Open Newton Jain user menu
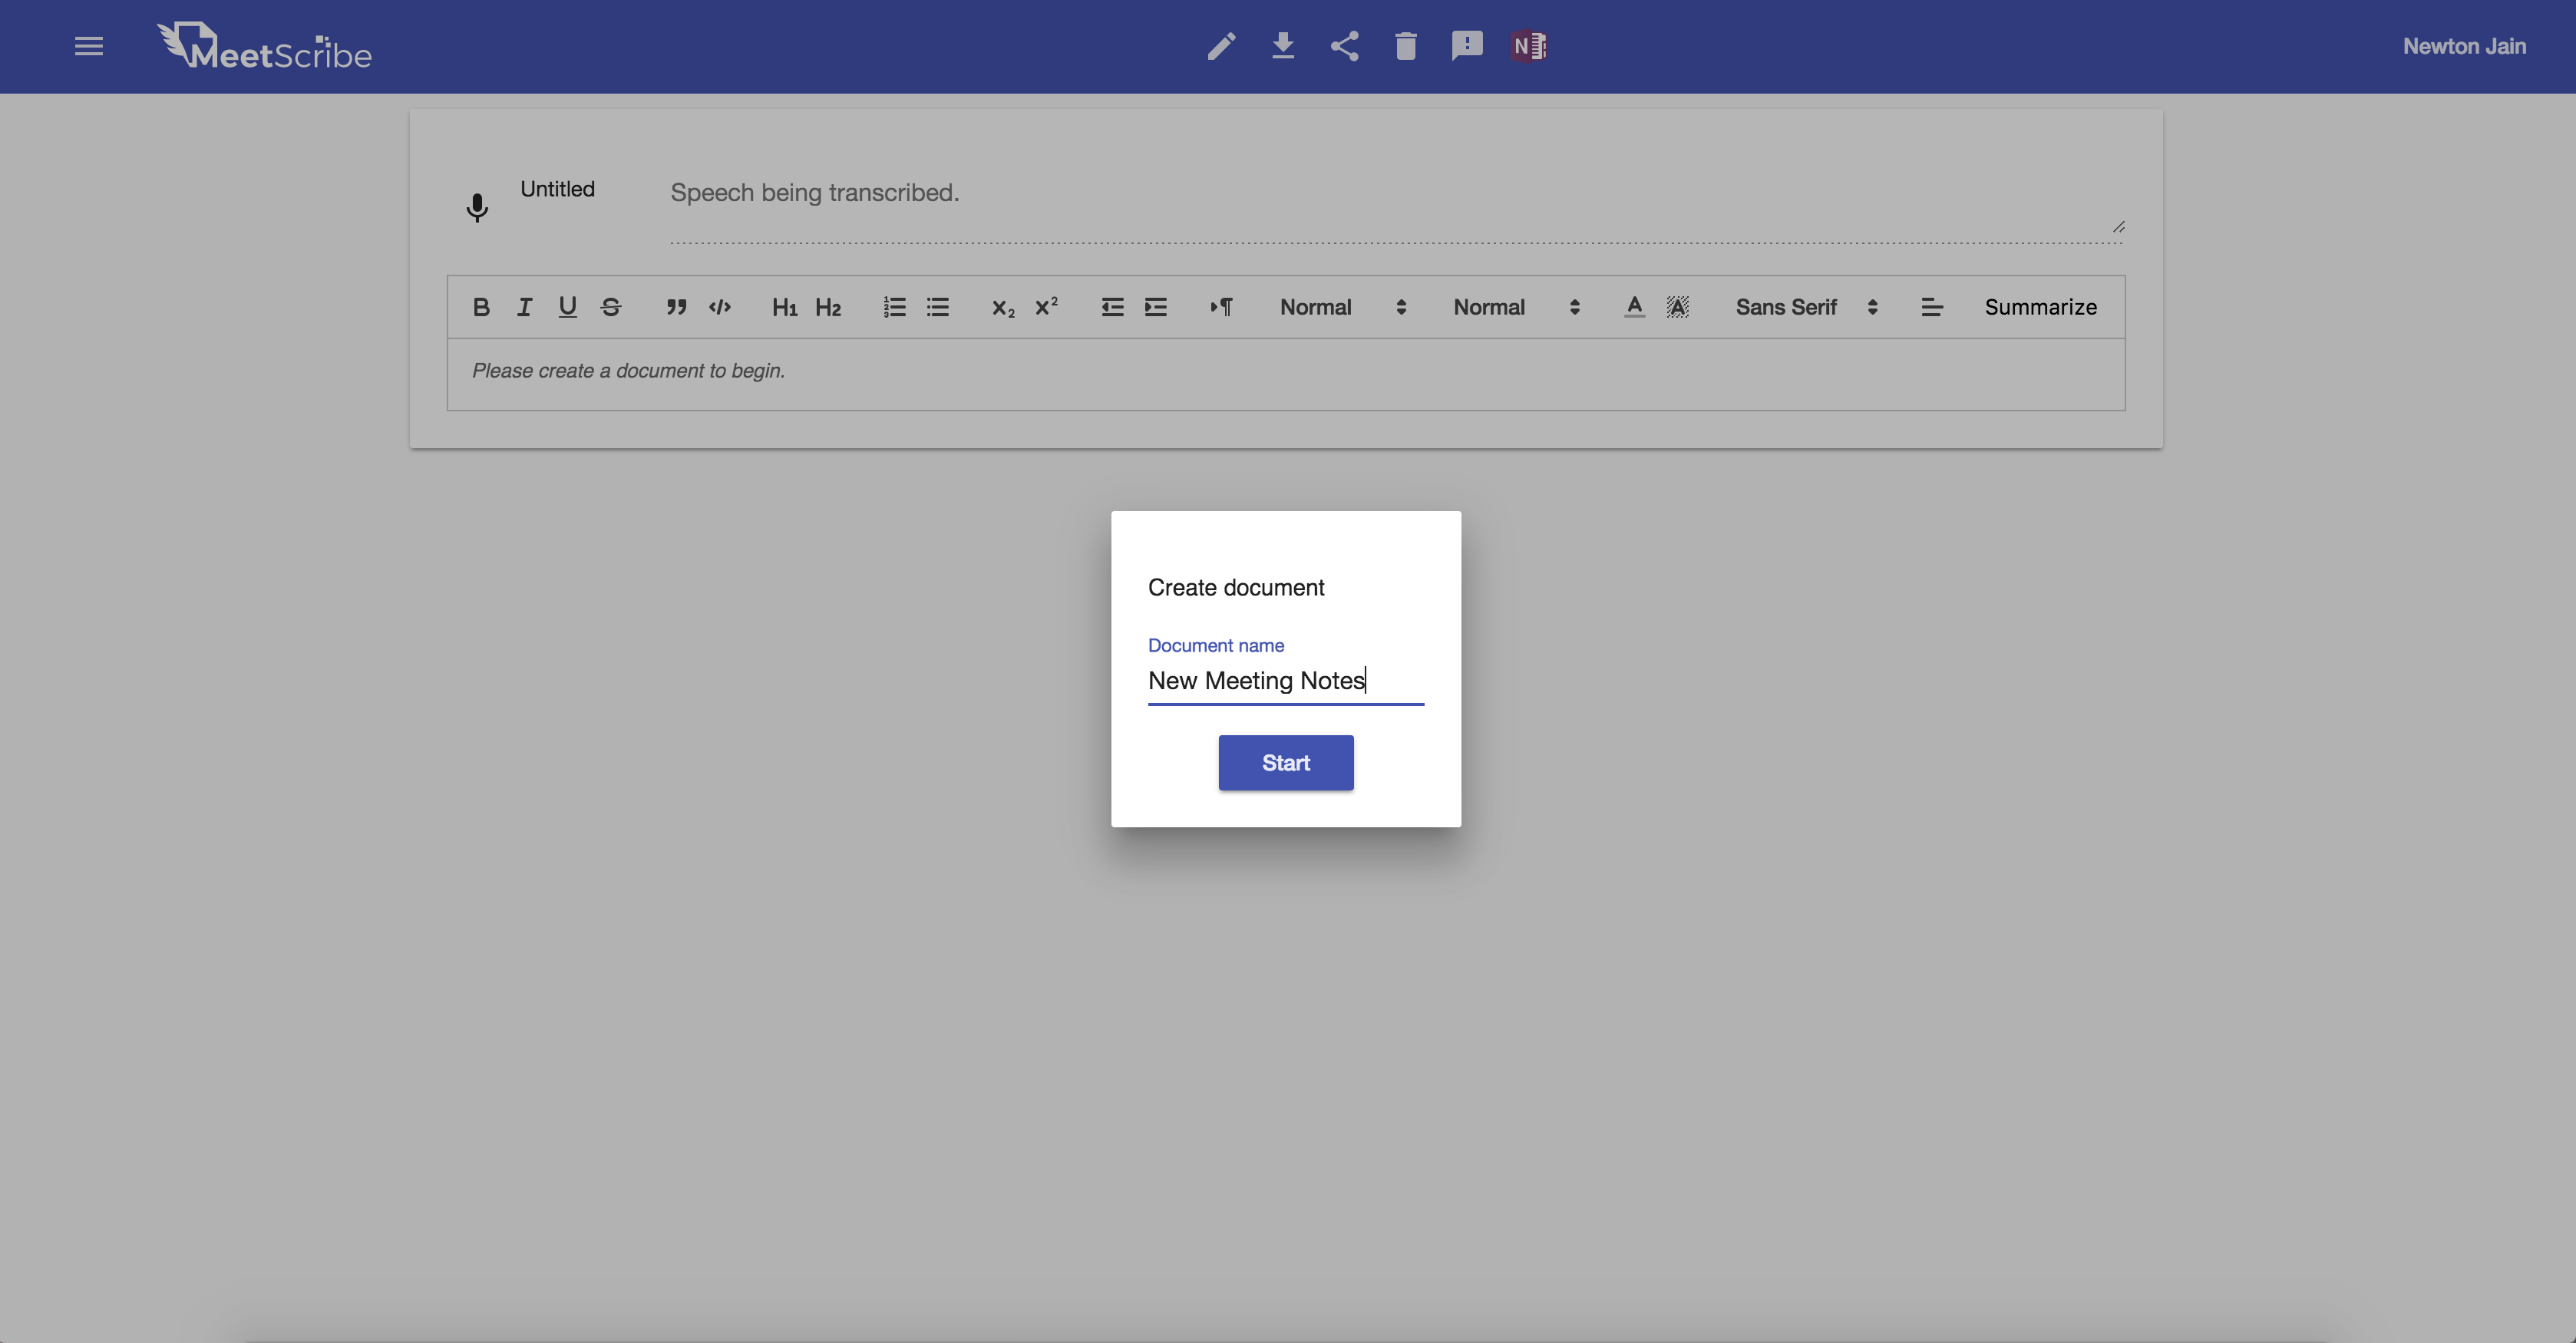 click(2464, 46)
